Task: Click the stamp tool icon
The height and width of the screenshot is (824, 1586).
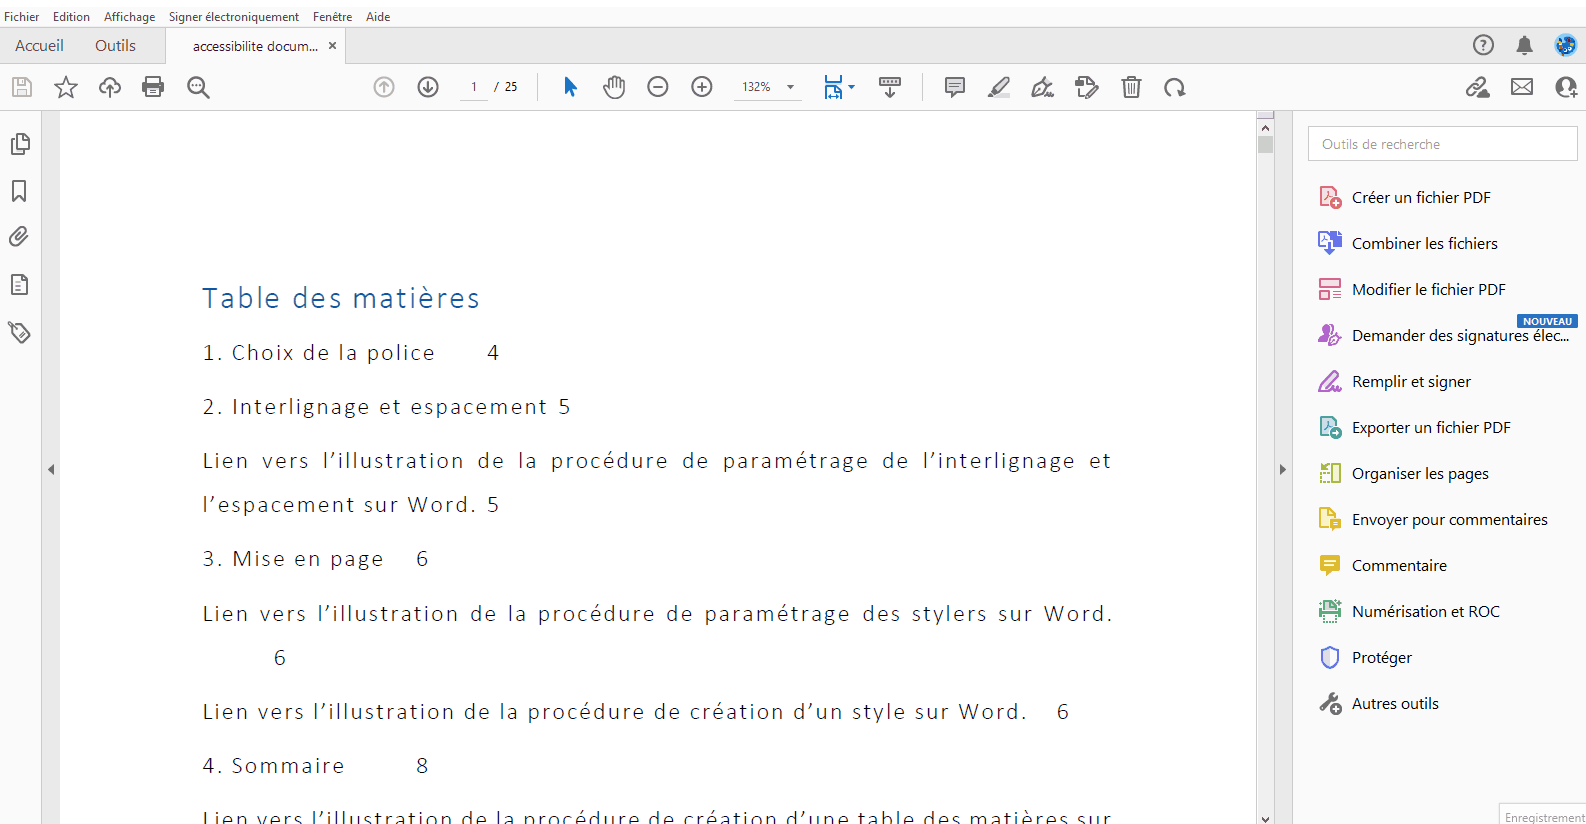Action: pyautogui.click(x=1087, y=87)
